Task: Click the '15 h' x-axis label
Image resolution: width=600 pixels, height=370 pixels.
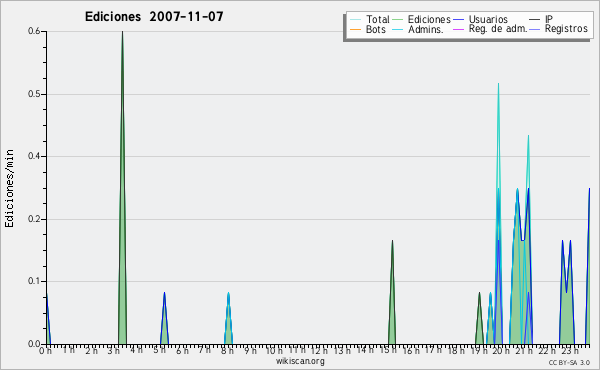Action: coord(388,351)
